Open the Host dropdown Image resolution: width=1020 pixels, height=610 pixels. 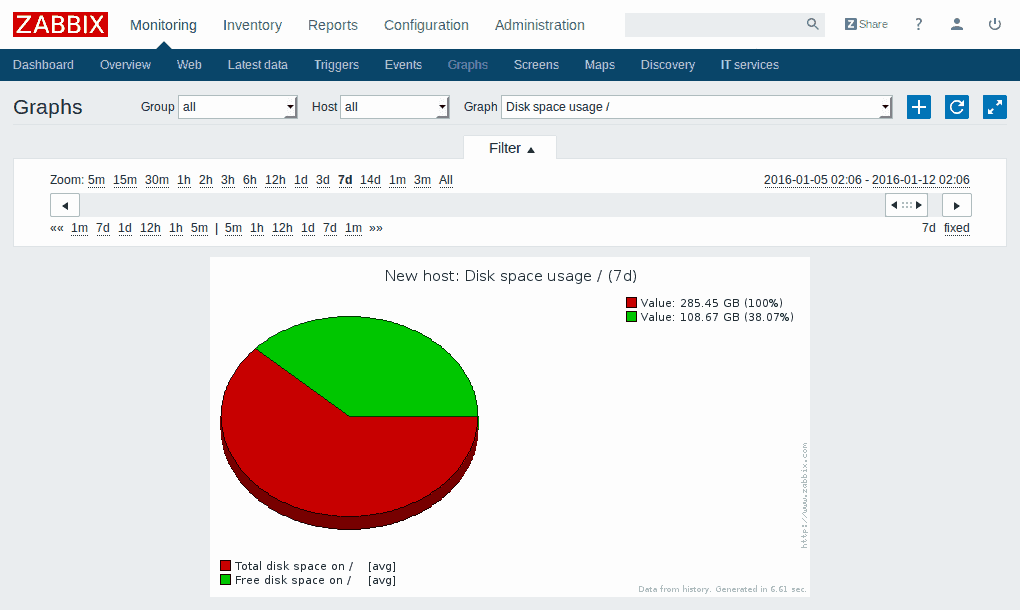point(394,107)
